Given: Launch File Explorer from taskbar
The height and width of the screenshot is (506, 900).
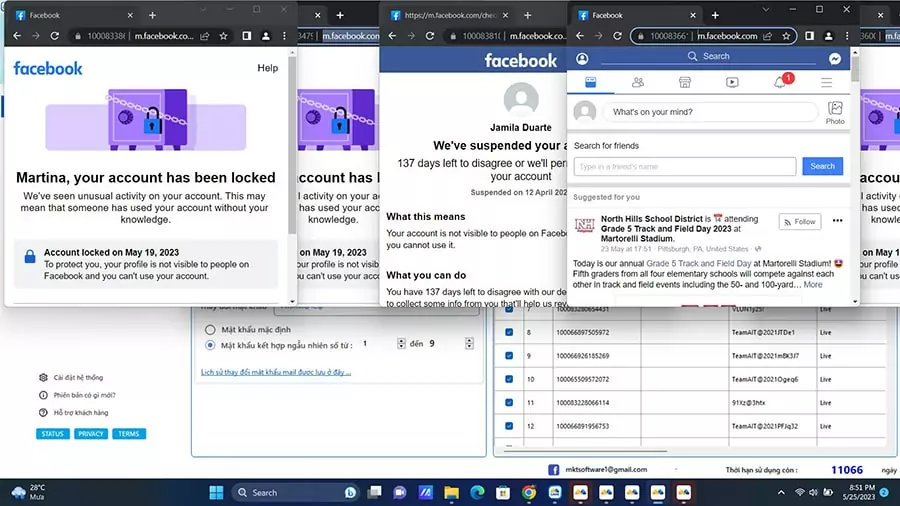Looking at the screenshot, I should [x=452, y=493].
